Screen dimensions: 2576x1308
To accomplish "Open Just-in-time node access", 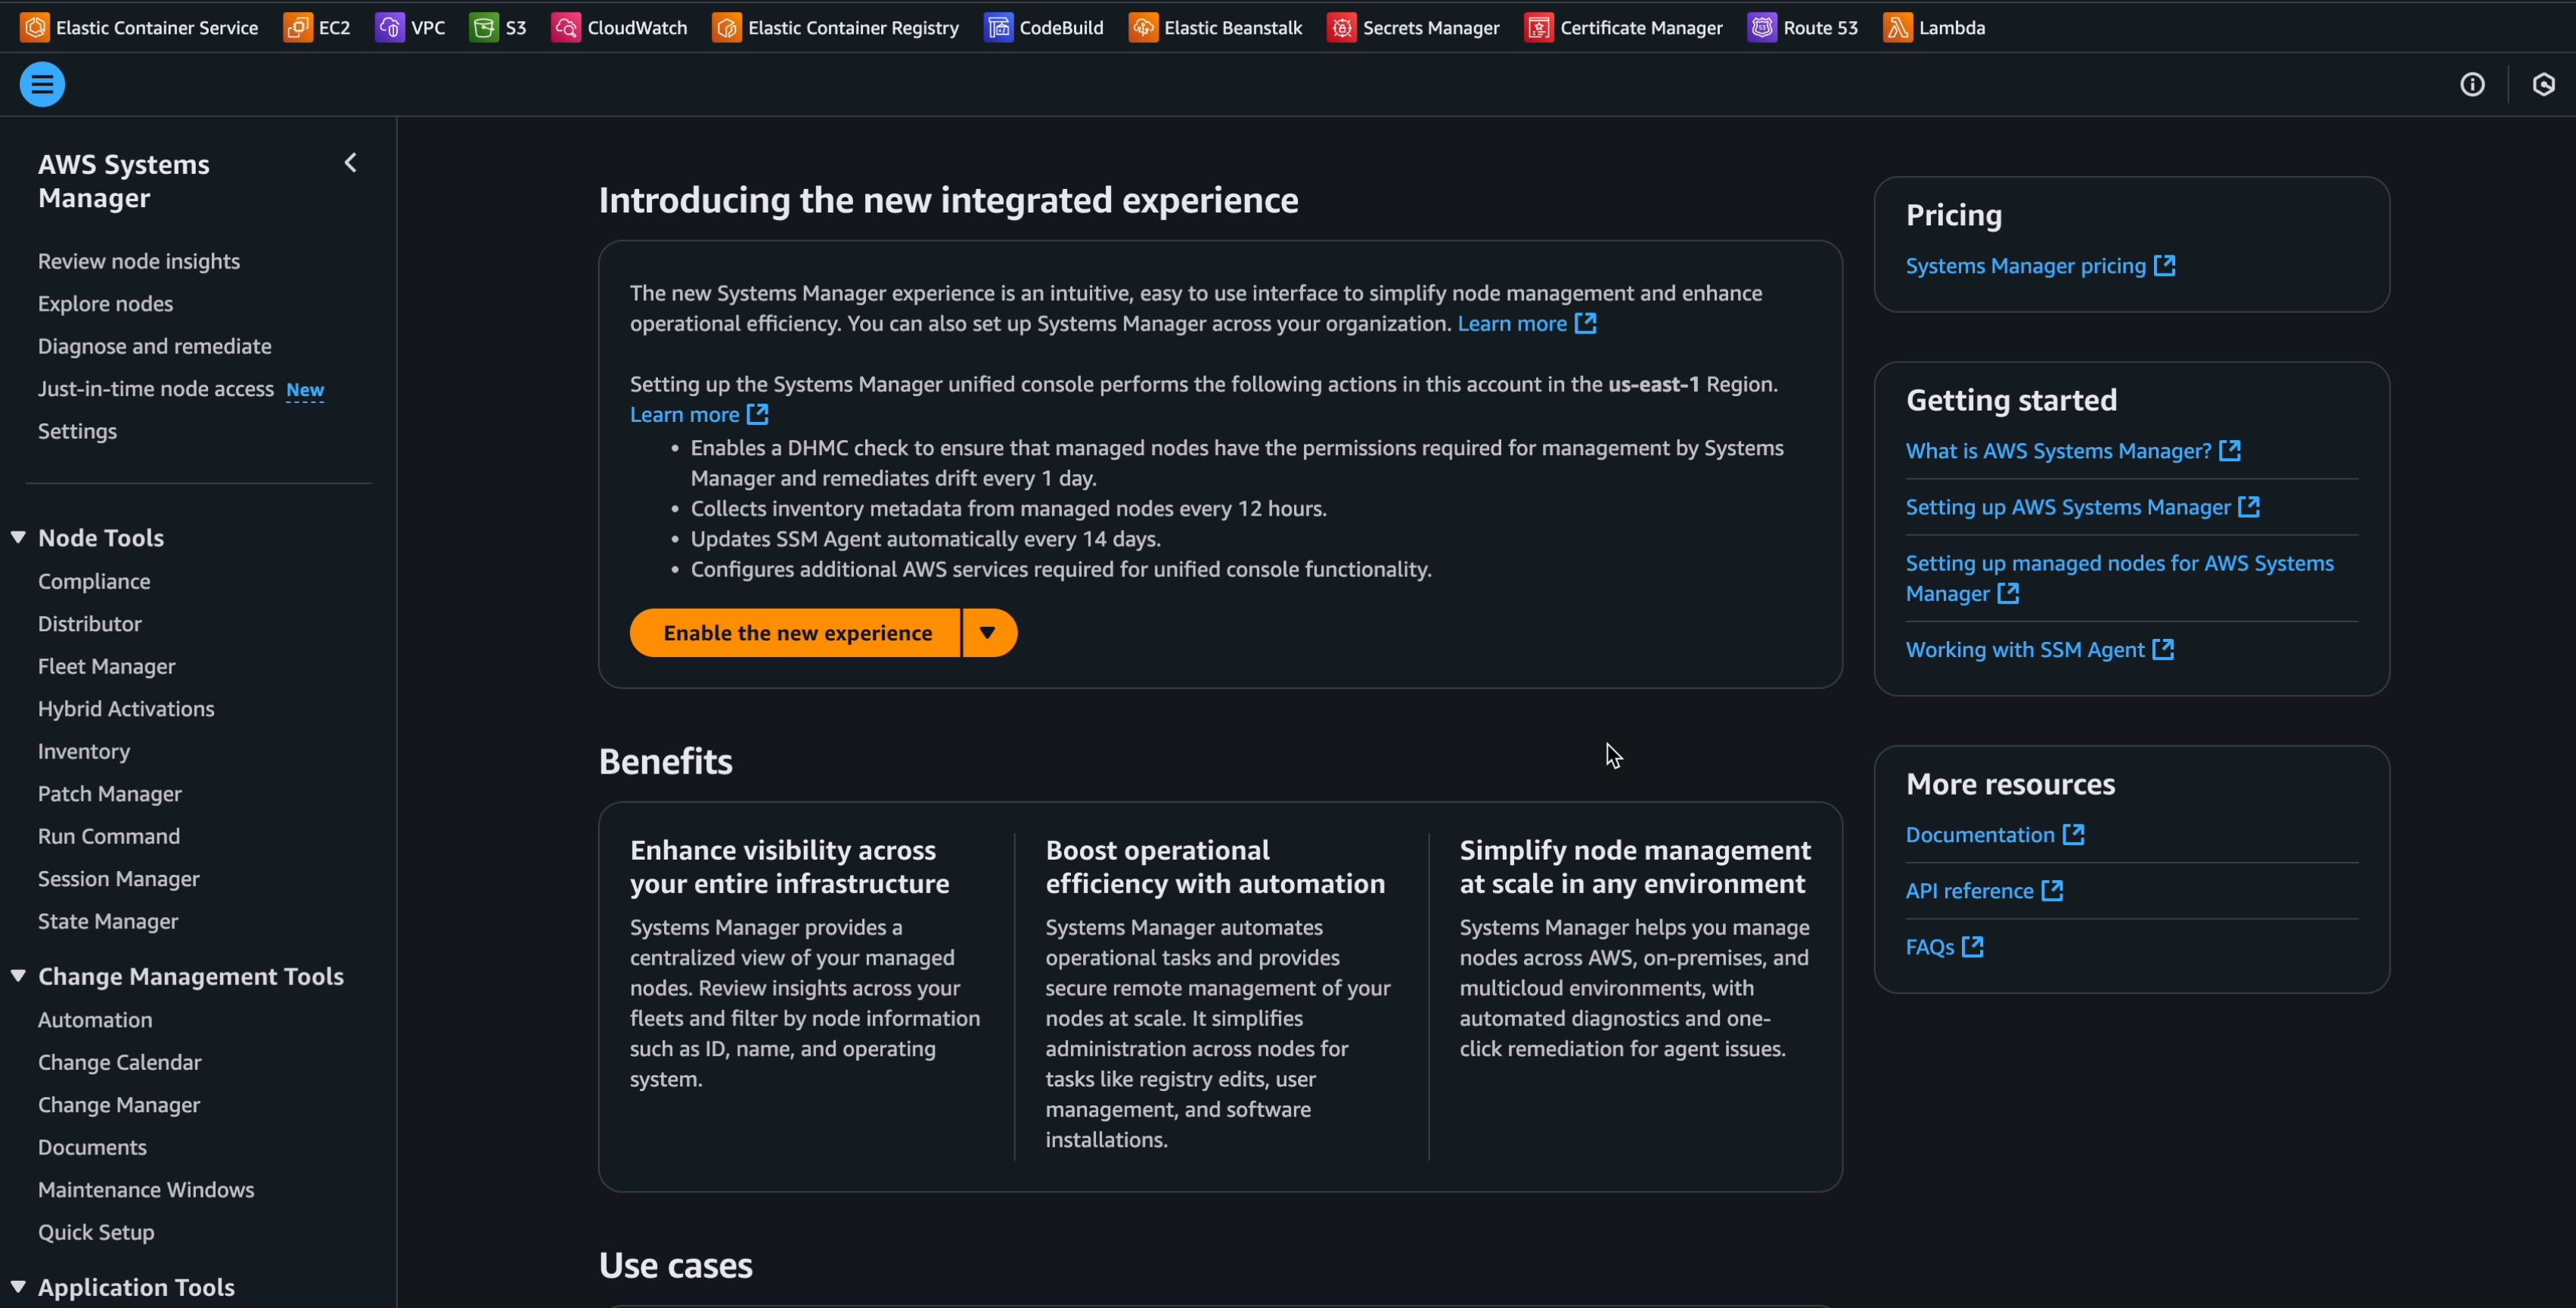I will 156,388.
